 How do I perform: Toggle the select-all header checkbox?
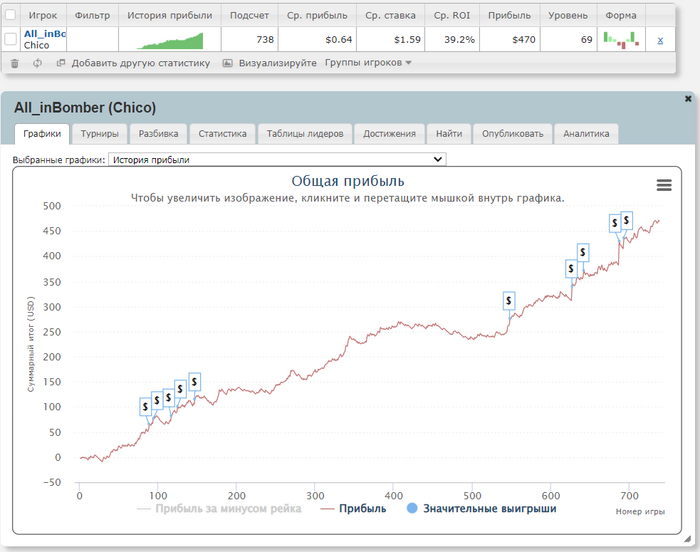point(10,15)
